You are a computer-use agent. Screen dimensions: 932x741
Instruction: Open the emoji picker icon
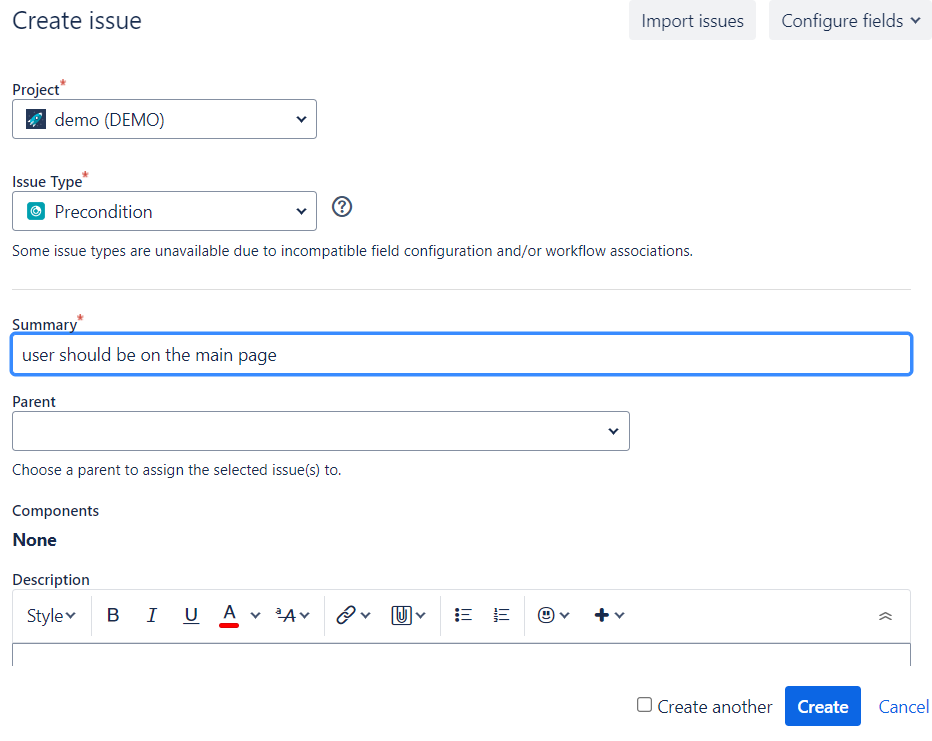coord(553,615)
